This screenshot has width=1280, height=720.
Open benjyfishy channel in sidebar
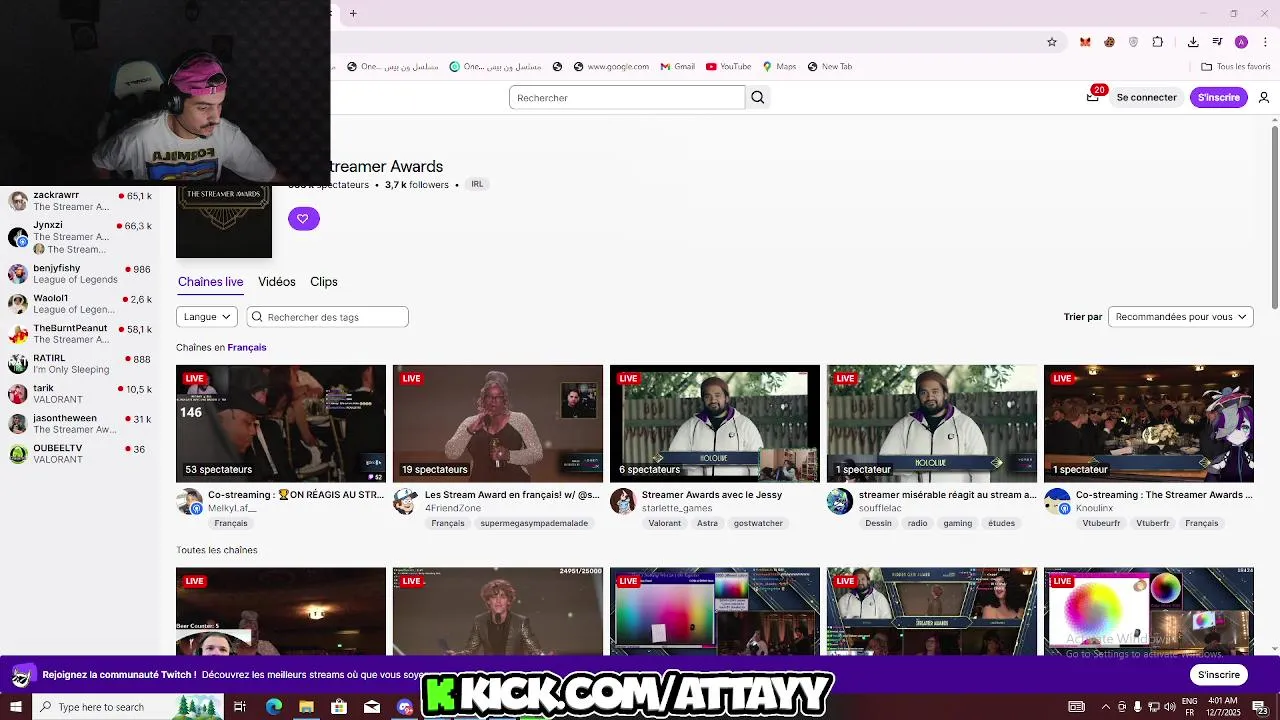tap(80, 274)
